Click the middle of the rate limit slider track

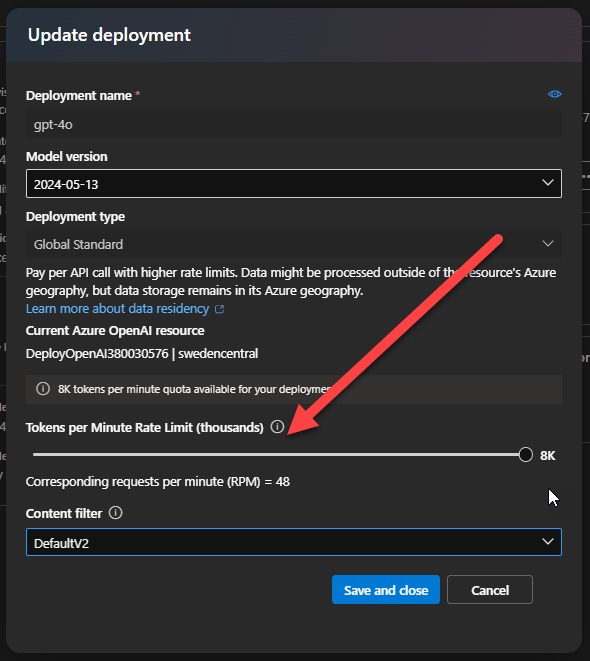(x=278, y=455)
